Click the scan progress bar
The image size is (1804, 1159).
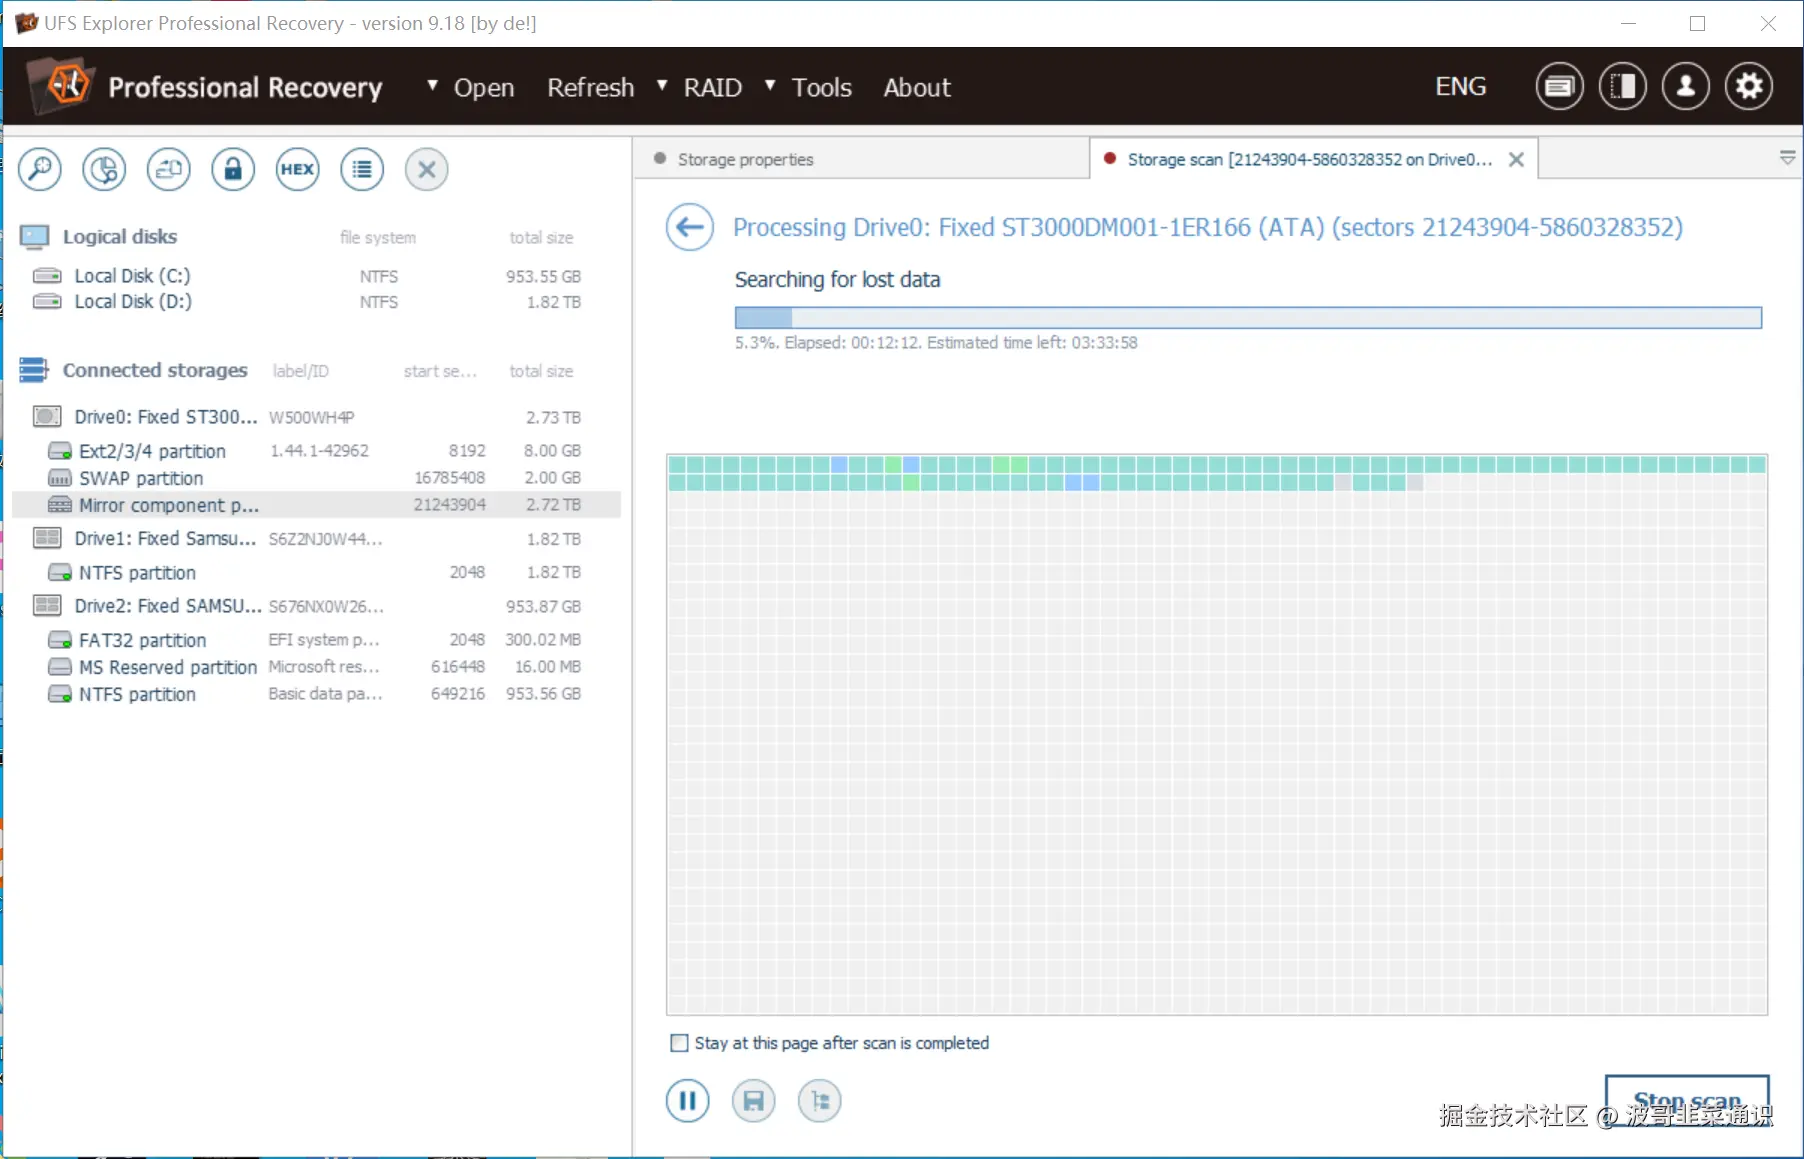[x=1248, y=317]
